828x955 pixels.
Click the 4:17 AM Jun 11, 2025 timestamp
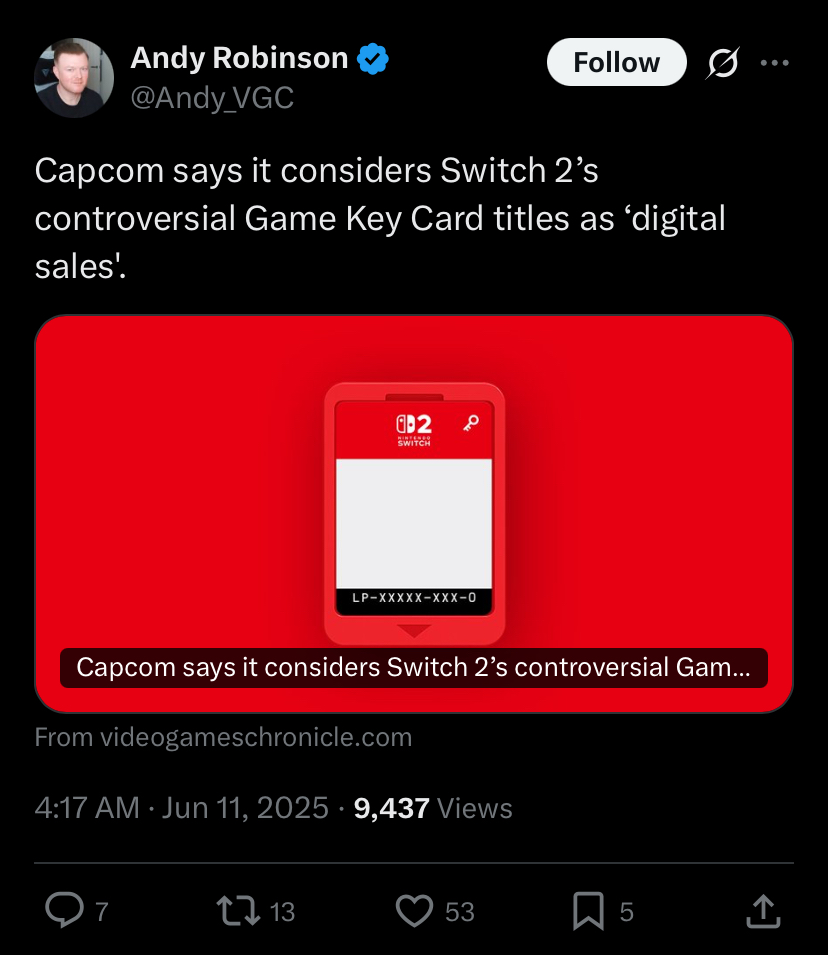click(182, 808)
